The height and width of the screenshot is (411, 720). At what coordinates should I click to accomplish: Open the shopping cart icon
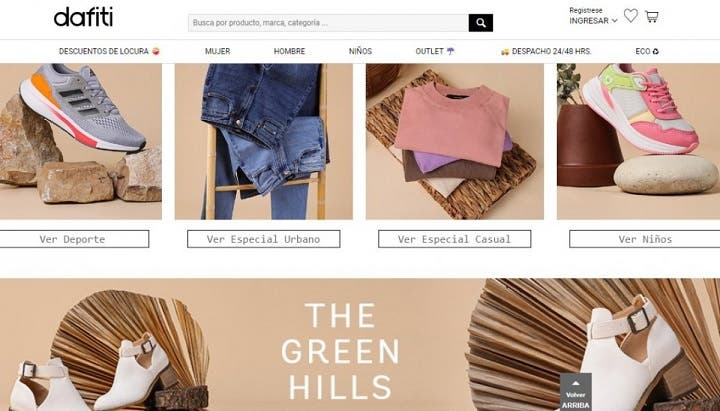tap(652, 17)
